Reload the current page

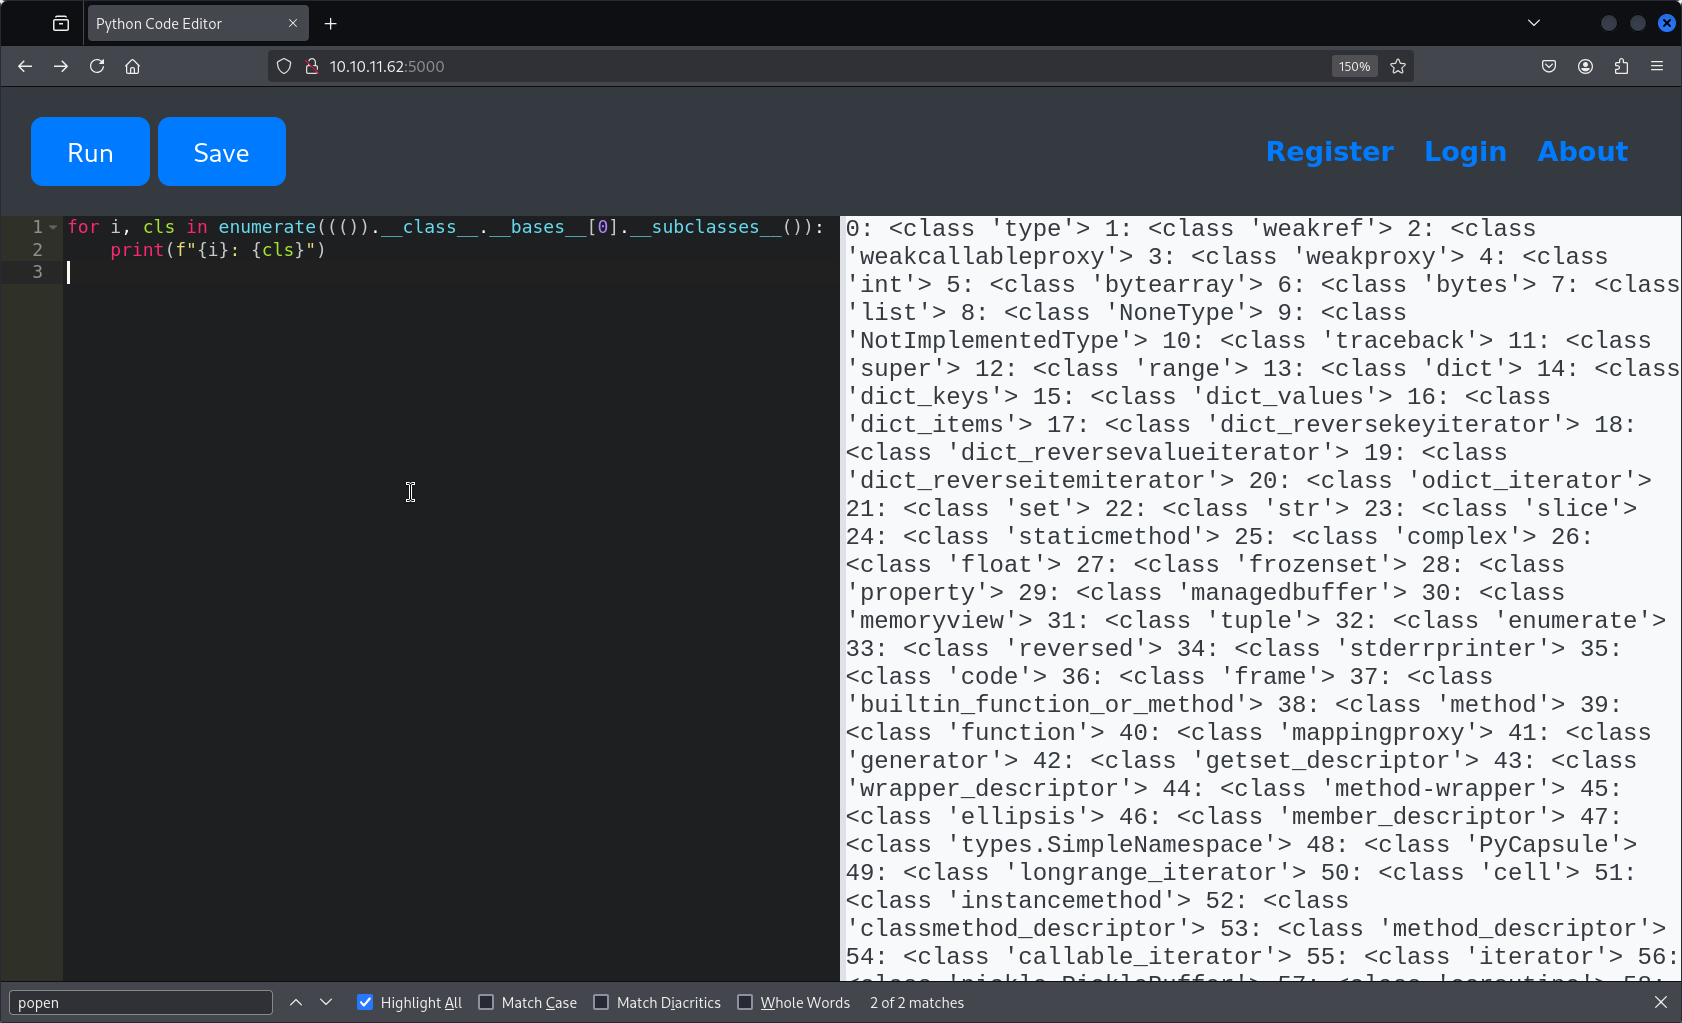pyautogui.click(x=97, y=66)
